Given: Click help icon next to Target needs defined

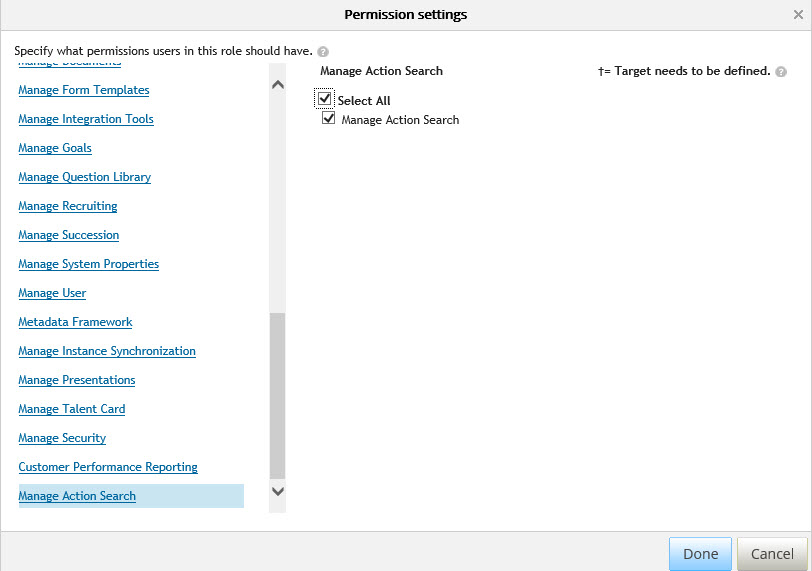Looking at the screenshot, I should pos(781,72).
